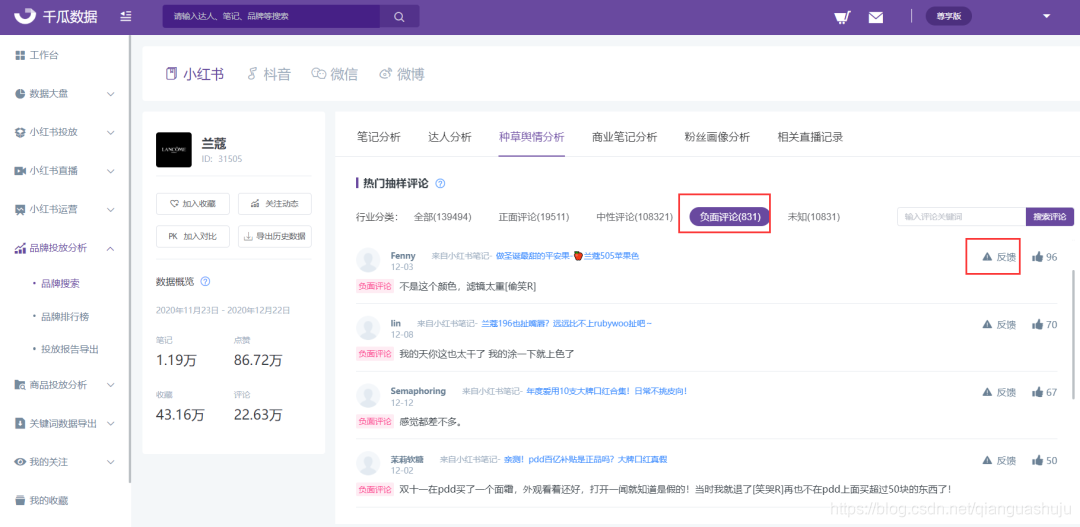This screenshot has width=1080, height=527.
Task: Open the 粉丝画像分析 tab
Action: coord(717,136)
